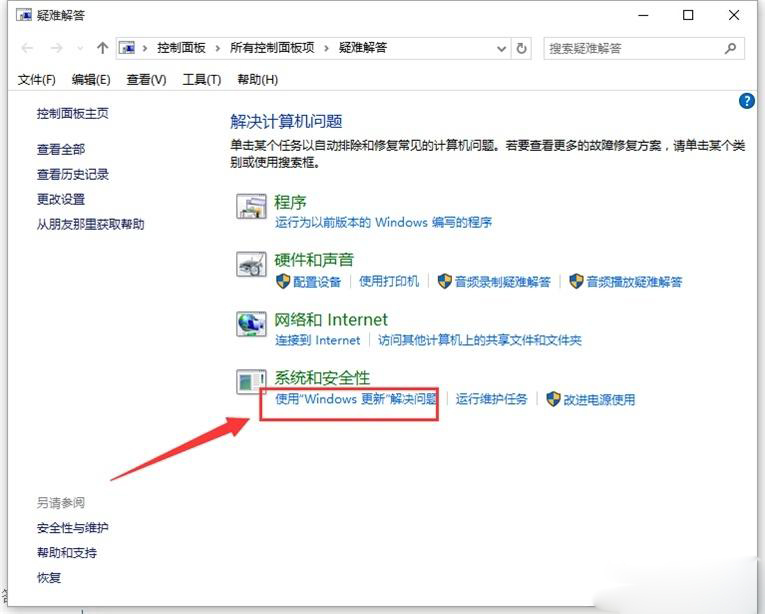Open 使用"Windows 更新"解决问题 link
The width and height of the screenshot is (765, 614).
click(x=355, y=399)
